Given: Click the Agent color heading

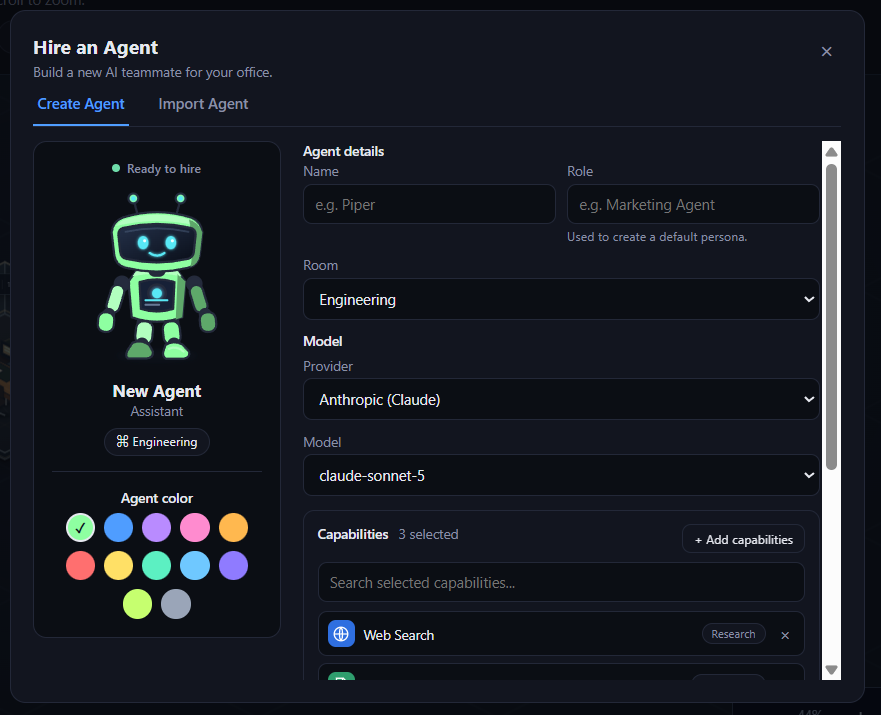Looking at the screenshot, I should pos(157,498).
